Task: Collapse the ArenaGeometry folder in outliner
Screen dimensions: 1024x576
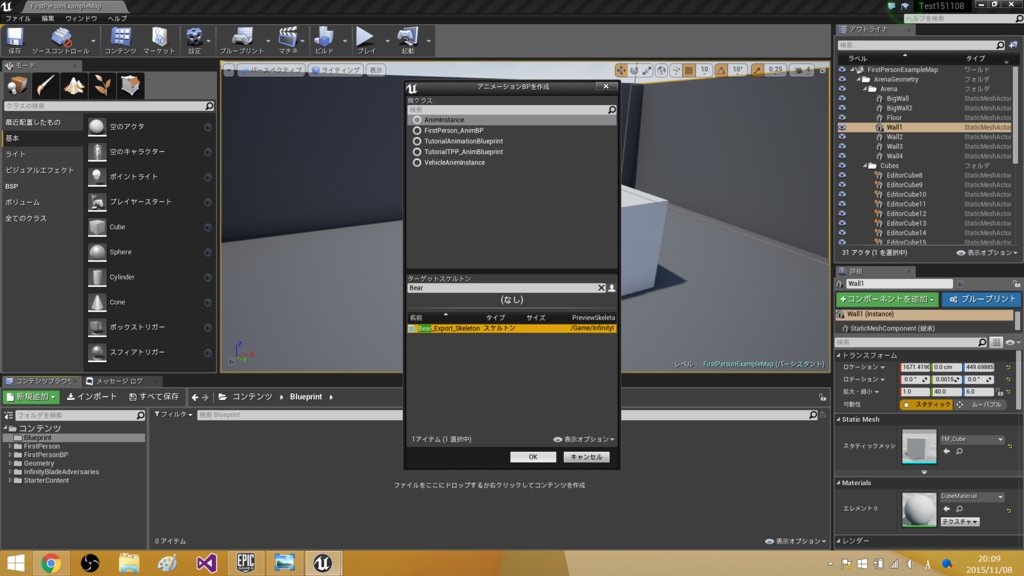Action: point(859,80)
